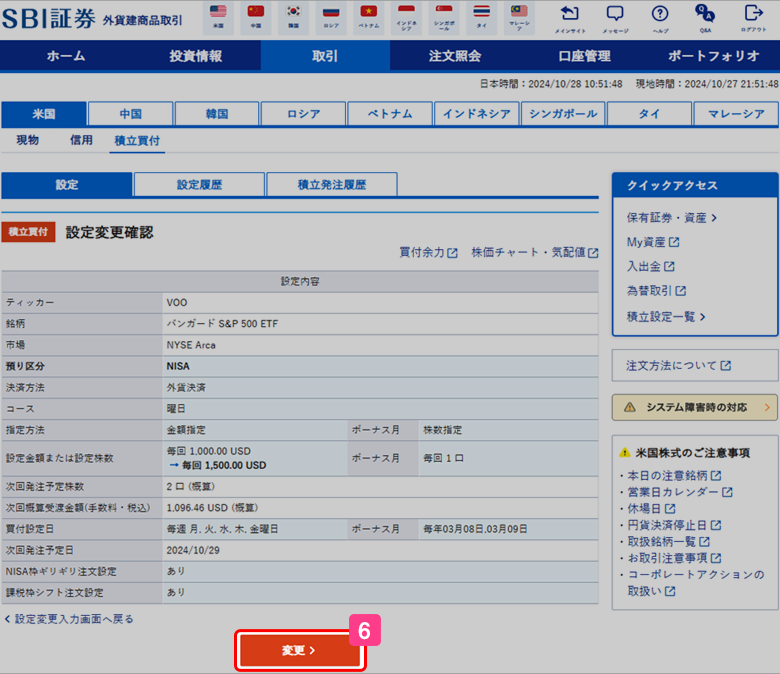Viewport: 780px width, 674px height.
Task: Go back via 設定変更入力画面へ戻る link
Action: tap(70, 619)
